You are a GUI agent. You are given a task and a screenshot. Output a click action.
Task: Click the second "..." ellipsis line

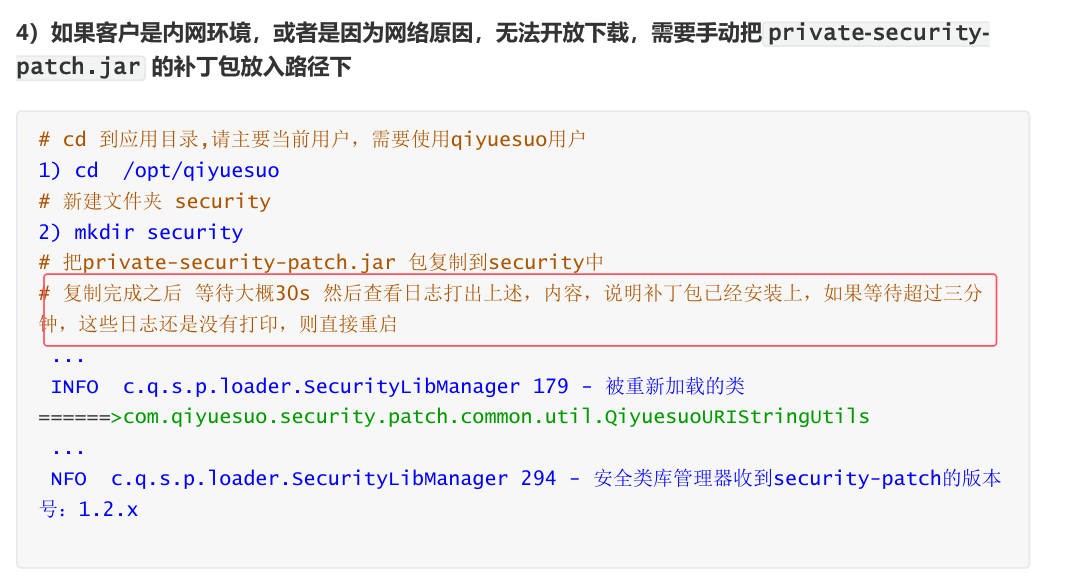68,448
